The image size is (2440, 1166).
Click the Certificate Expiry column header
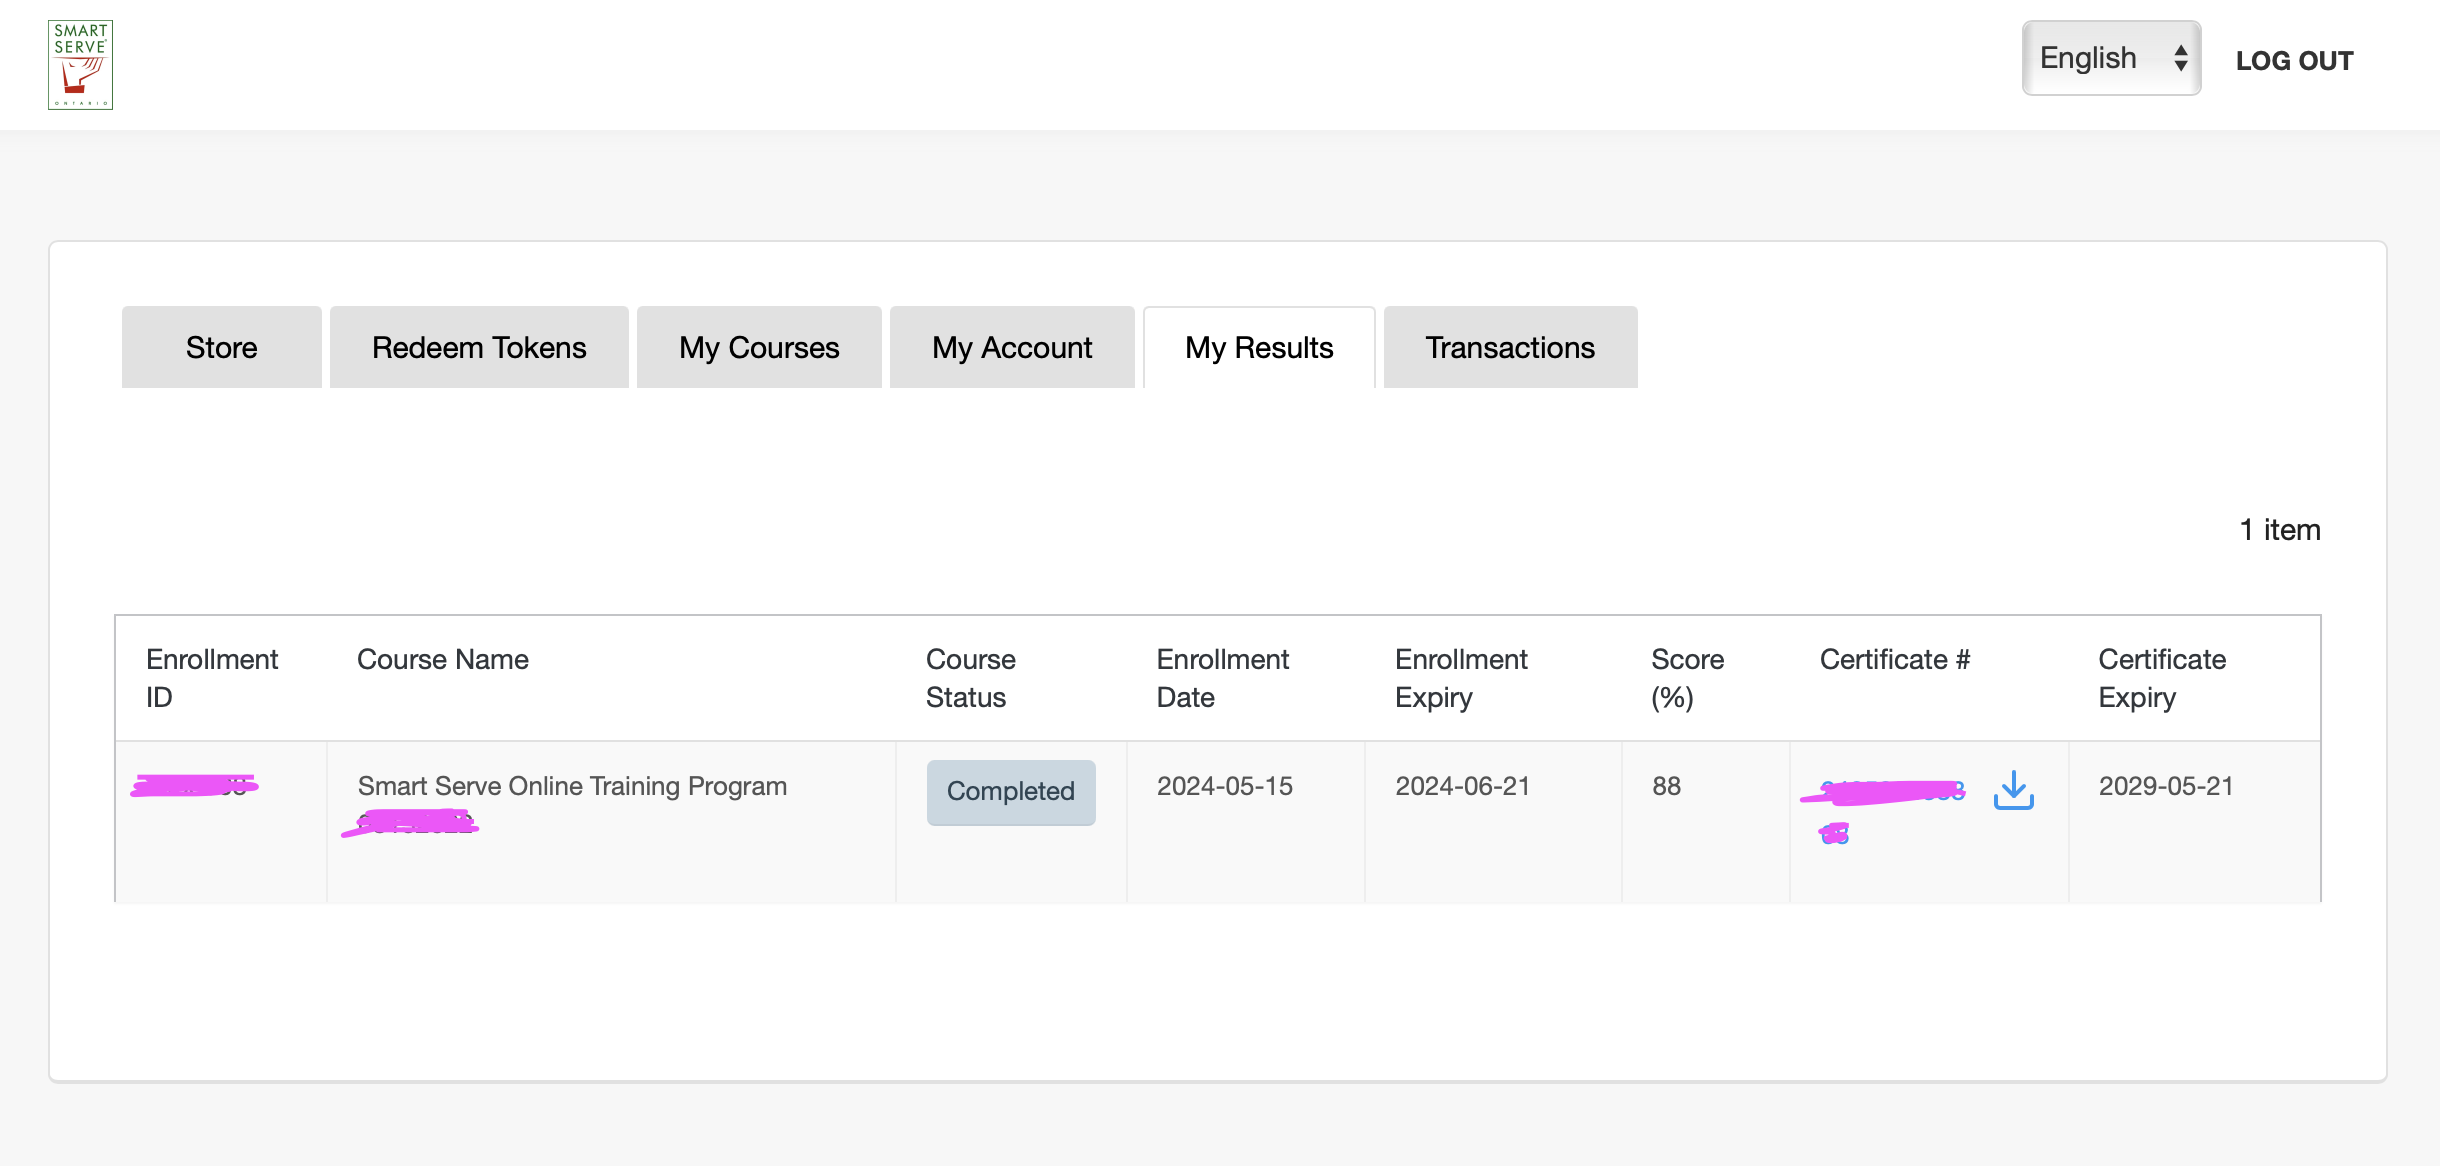click(2161, 678)
